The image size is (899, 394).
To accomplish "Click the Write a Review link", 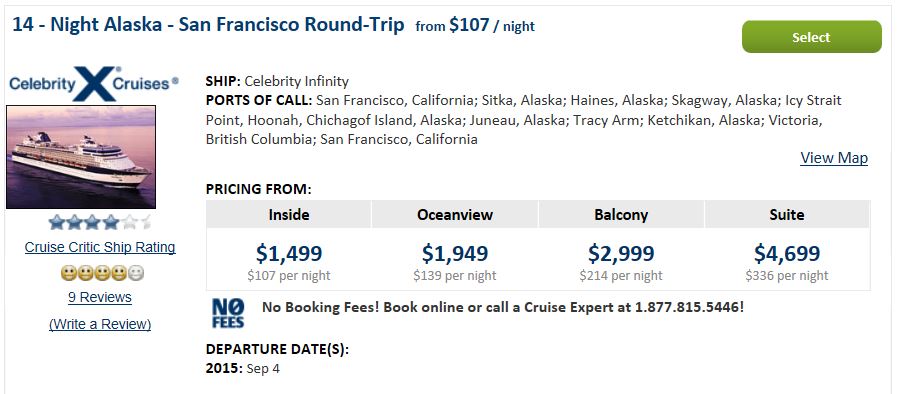I will (100, 324).
